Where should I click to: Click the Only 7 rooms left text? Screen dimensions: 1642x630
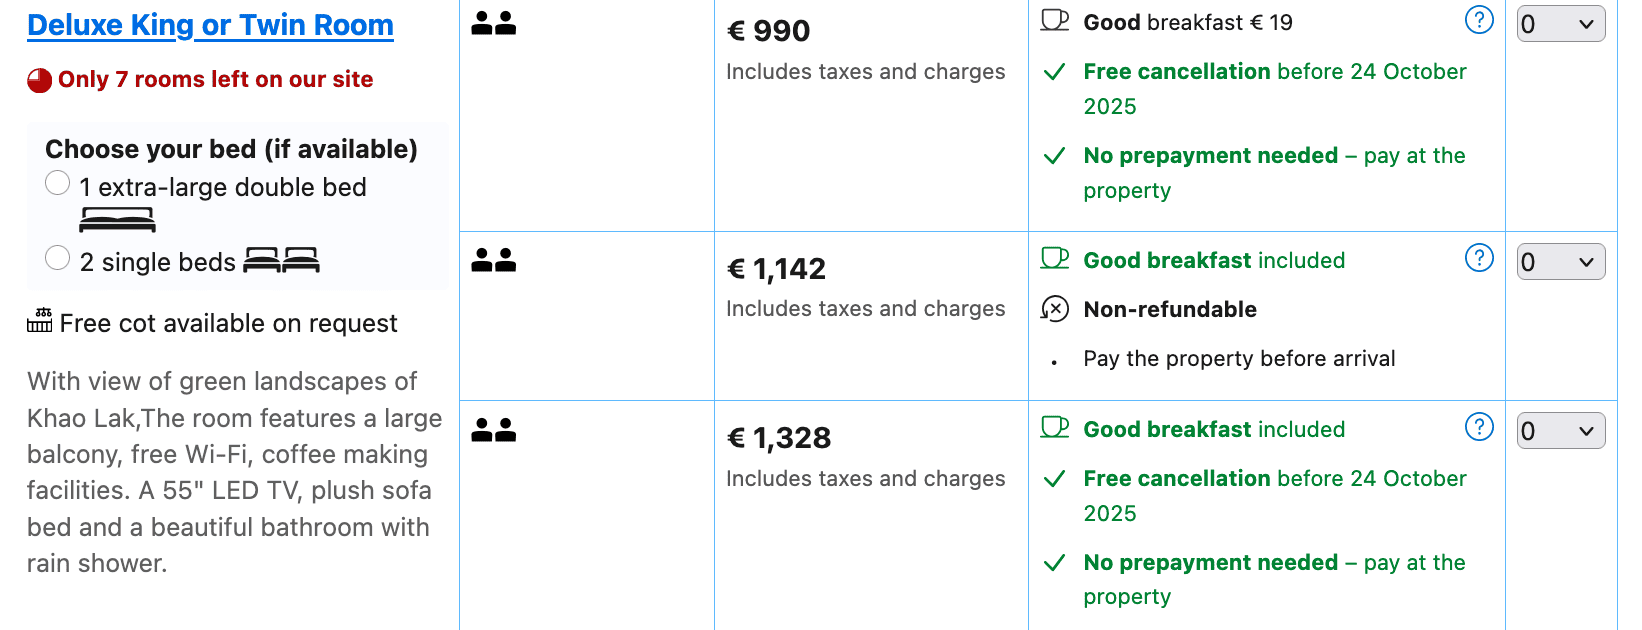[215, 80]
